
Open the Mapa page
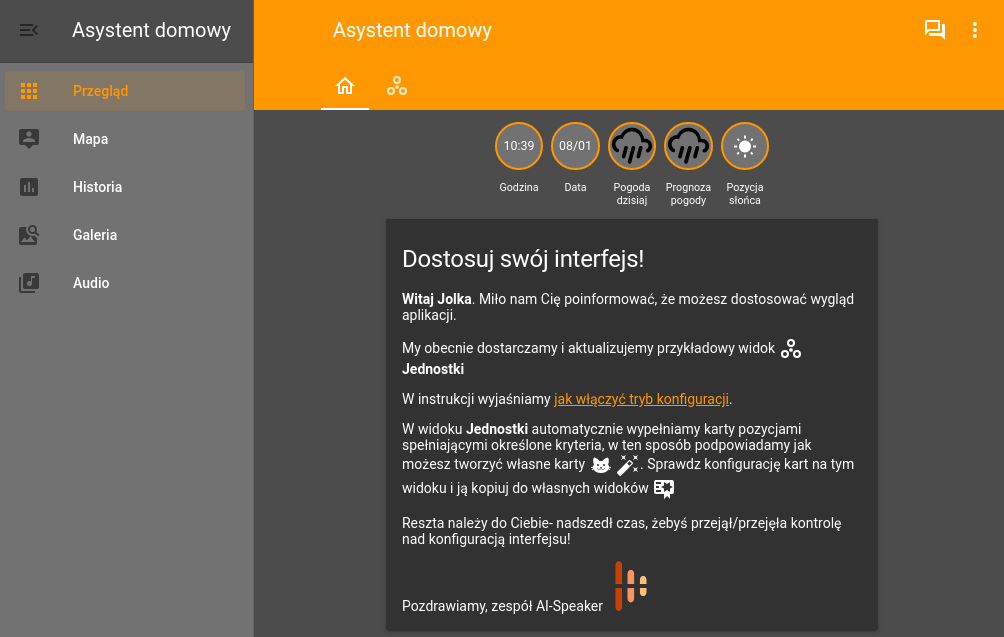pyautogui.click(x=90, y=139)
